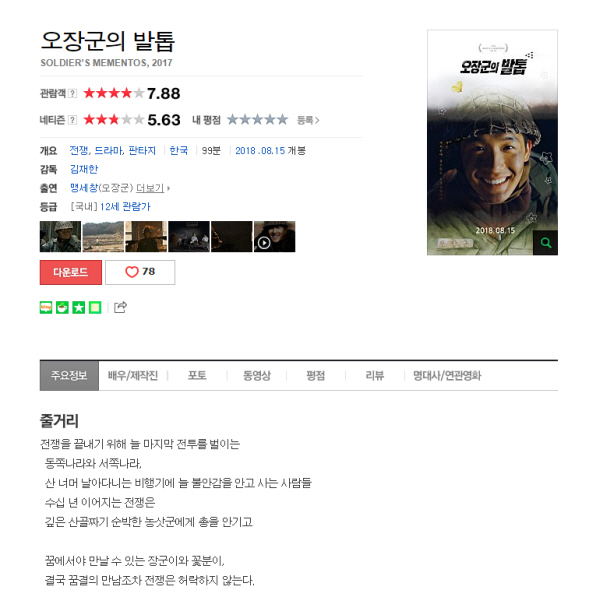600x604 pixels.
Task: Set my rating with 내 평점 stars
Action: (257, 120)
